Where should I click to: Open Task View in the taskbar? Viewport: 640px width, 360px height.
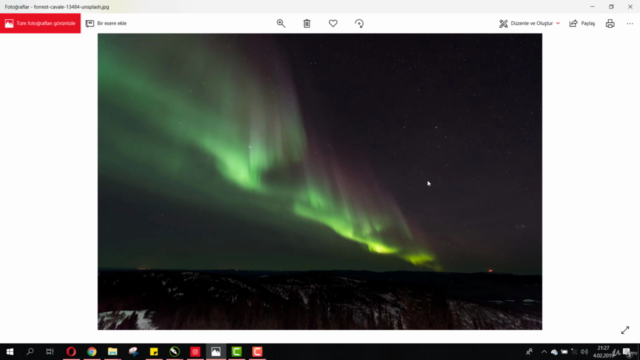[50, 351]
